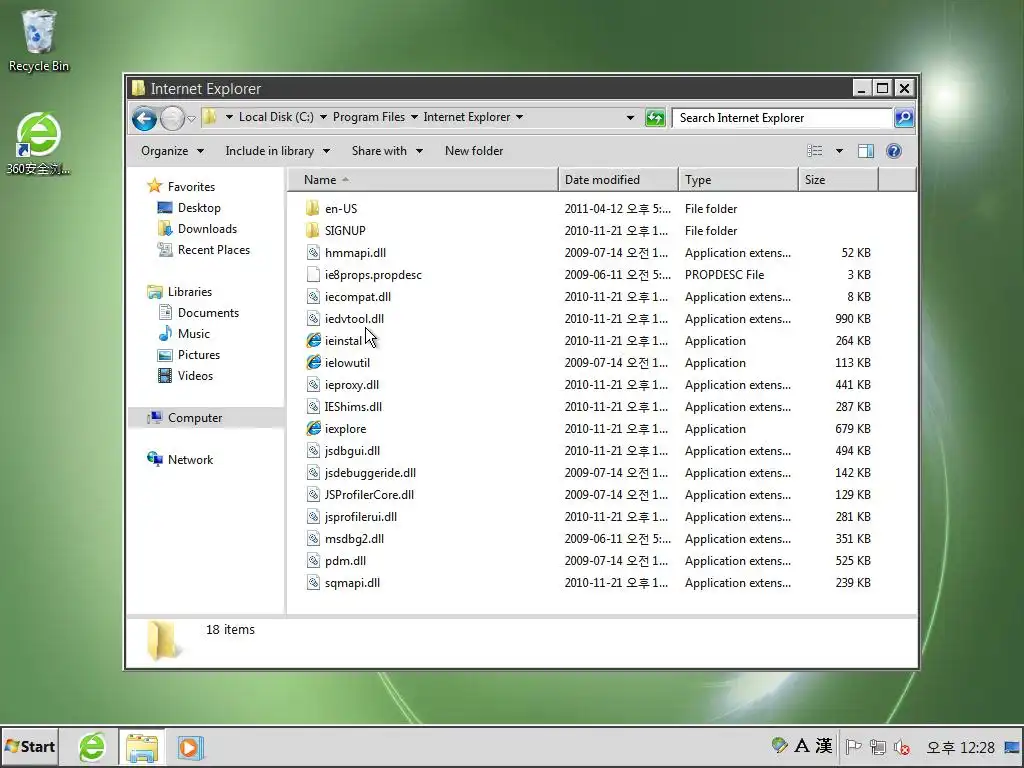Click the New folder button

pyautogui.click(x=474, y=151)
